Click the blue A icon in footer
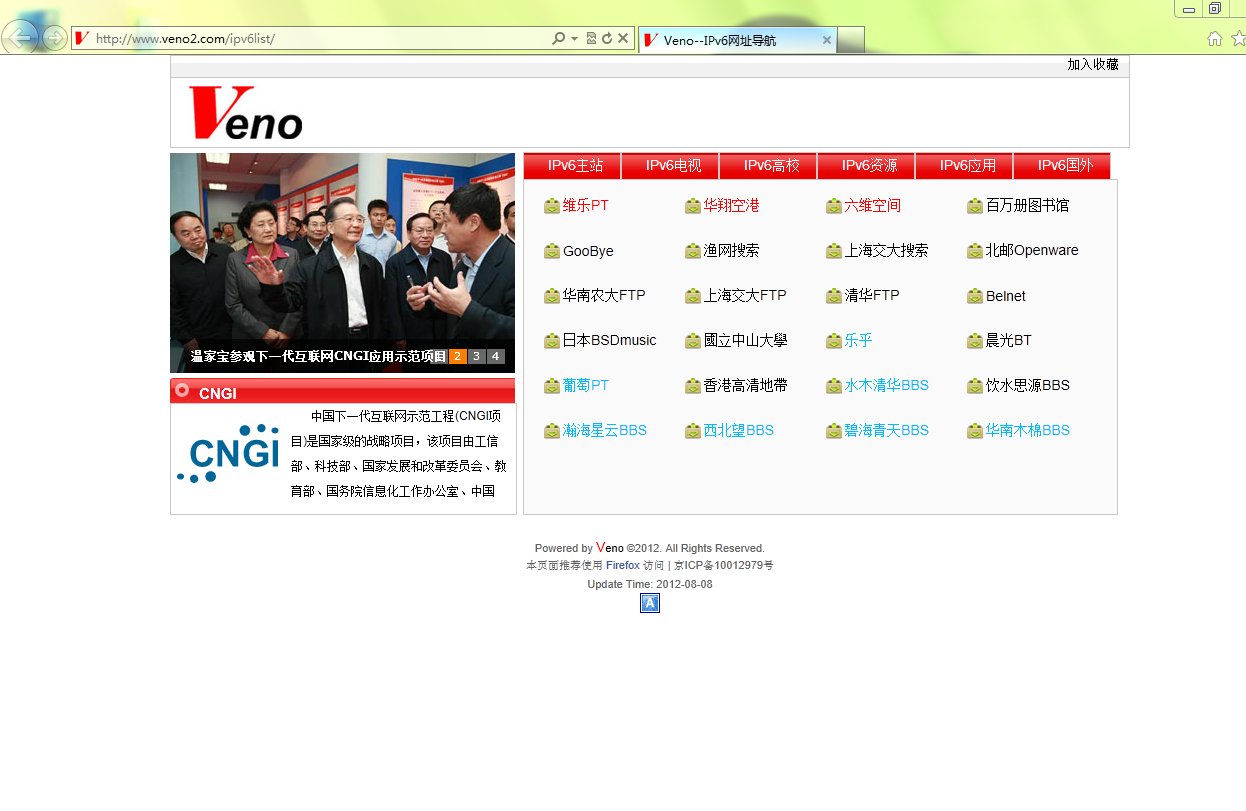1246x811 pixels. [650, 603]
